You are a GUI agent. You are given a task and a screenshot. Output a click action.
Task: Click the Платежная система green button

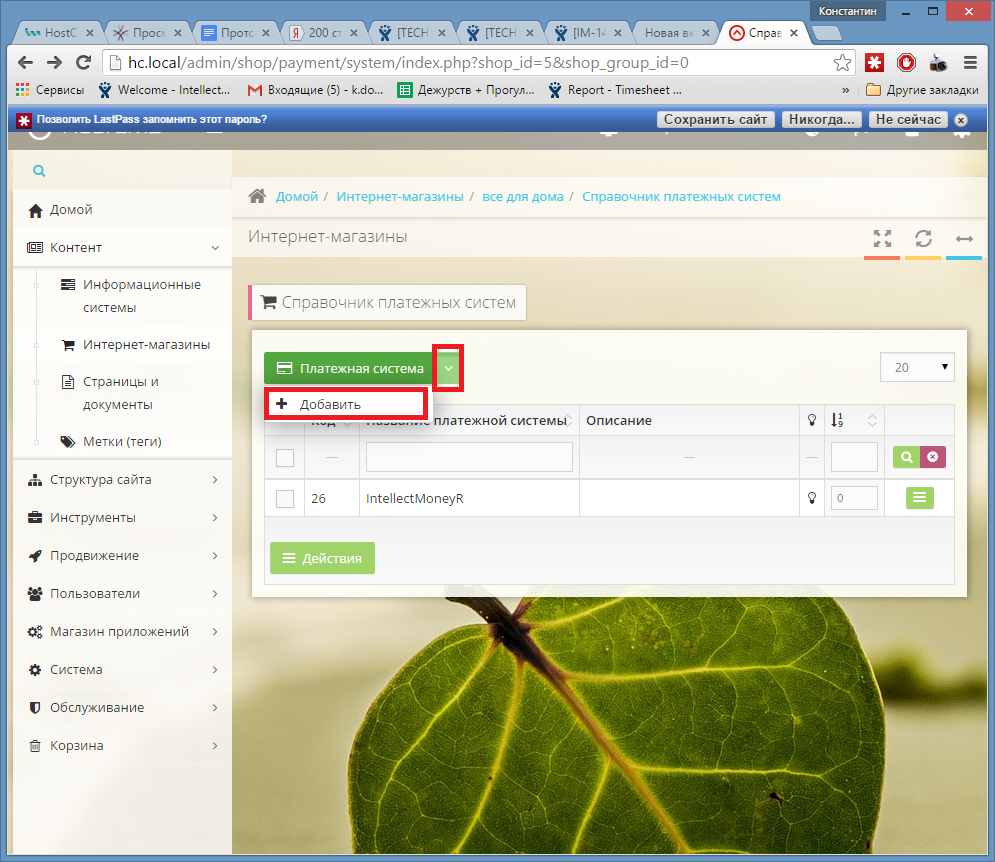350,368
